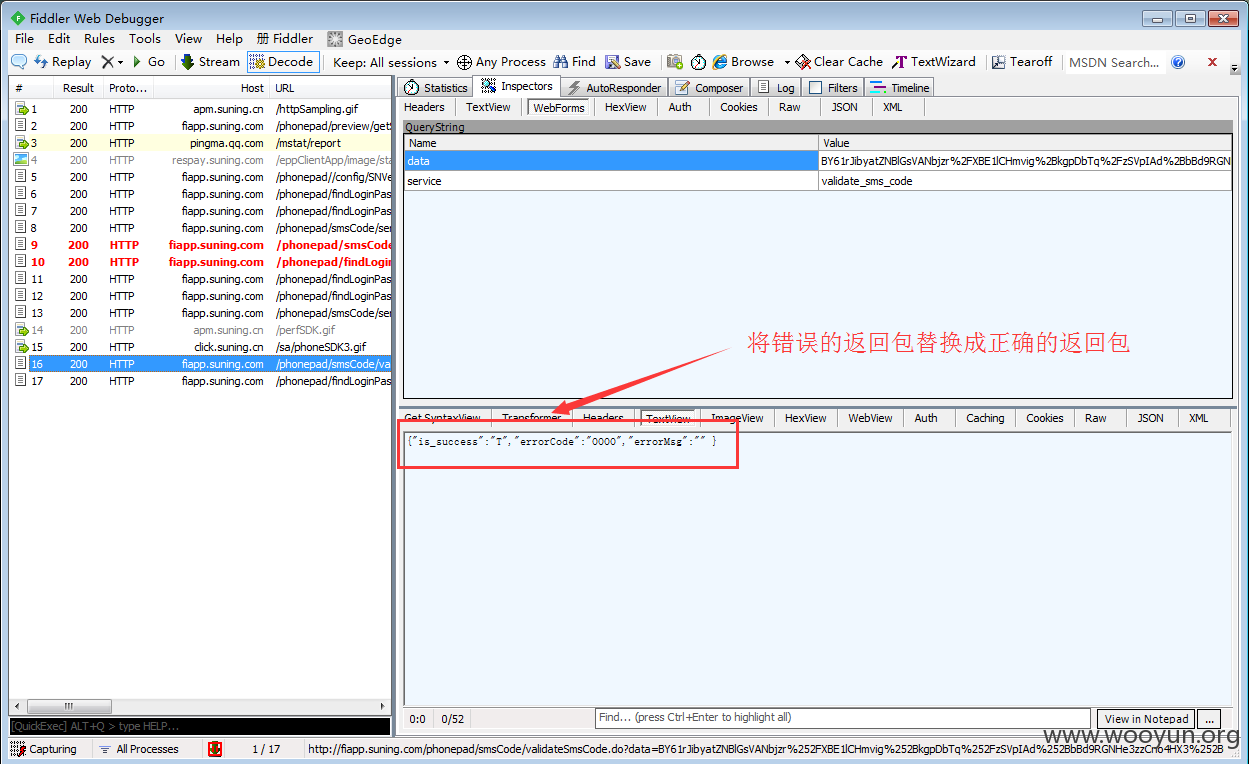The image size is (1249, 764).
Task: Tick the Filters tab checkbox
Action: point(816,88)
